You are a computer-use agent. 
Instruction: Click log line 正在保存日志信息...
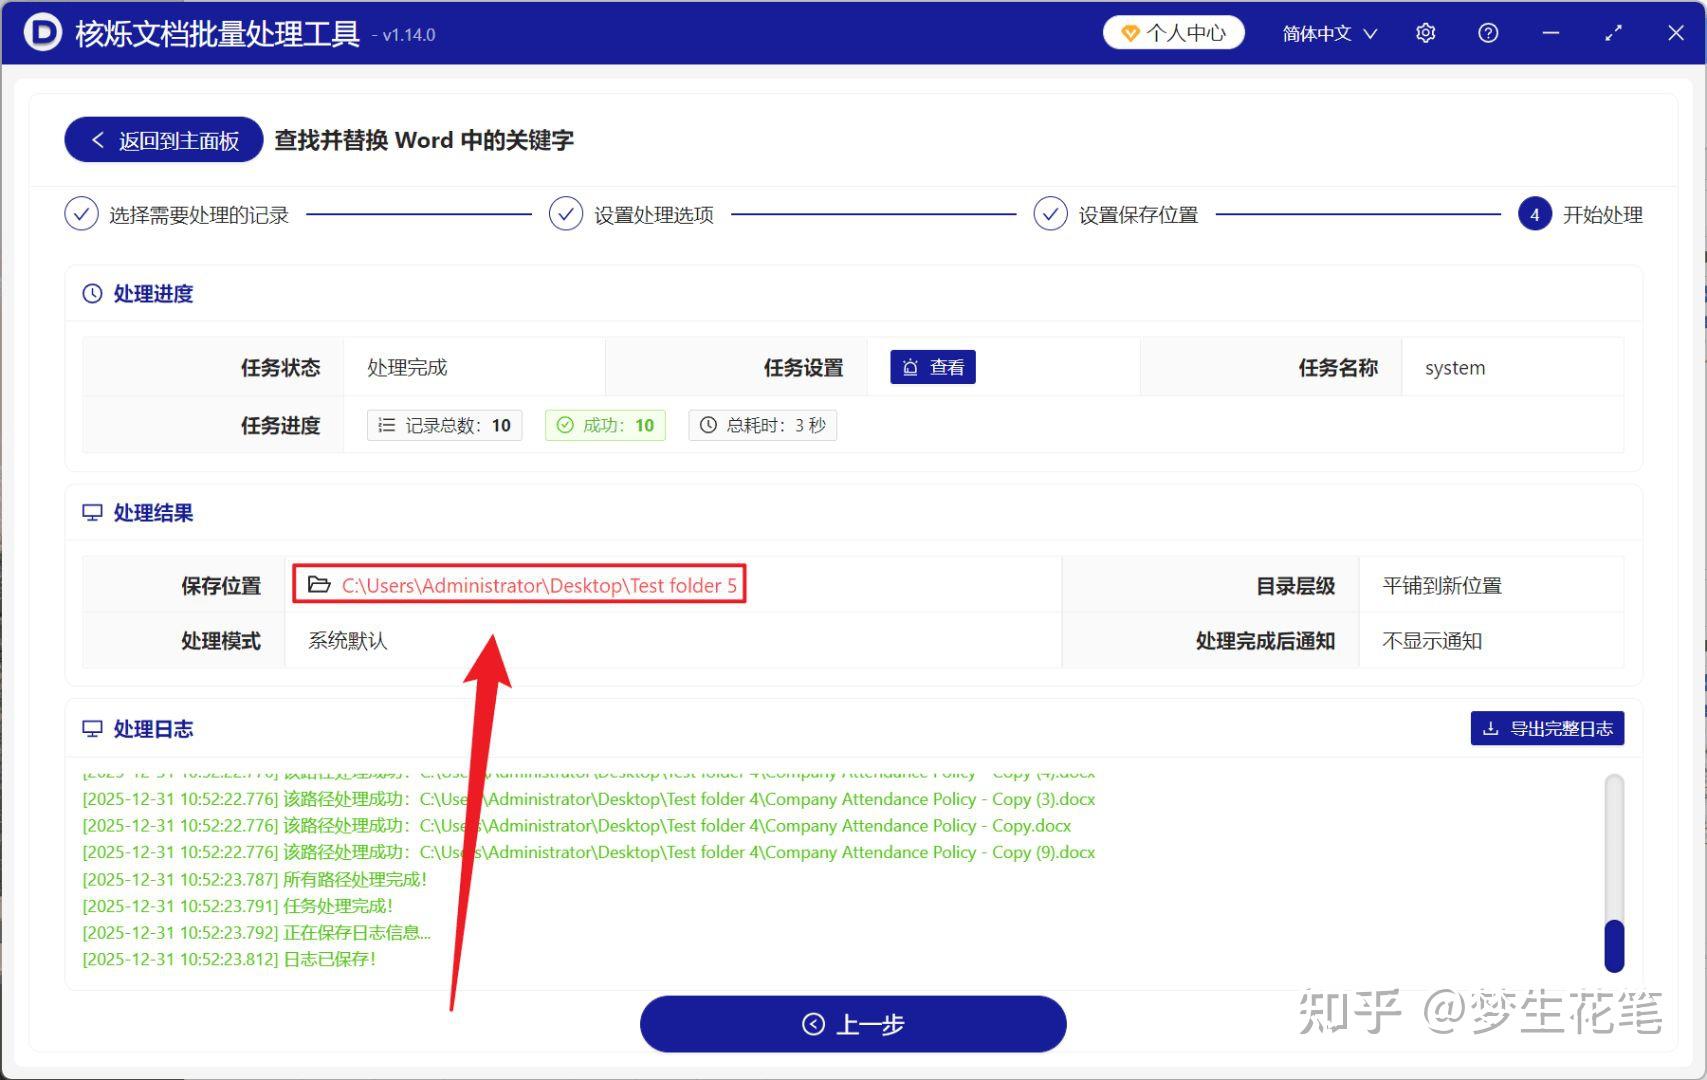[257, 933]
